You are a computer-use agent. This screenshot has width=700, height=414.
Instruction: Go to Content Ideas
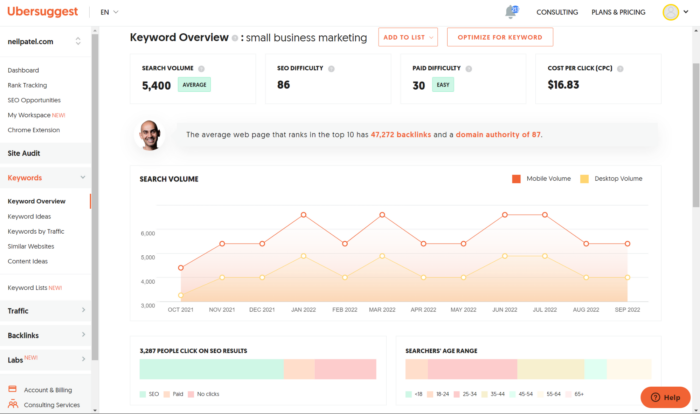pos(28,261)
